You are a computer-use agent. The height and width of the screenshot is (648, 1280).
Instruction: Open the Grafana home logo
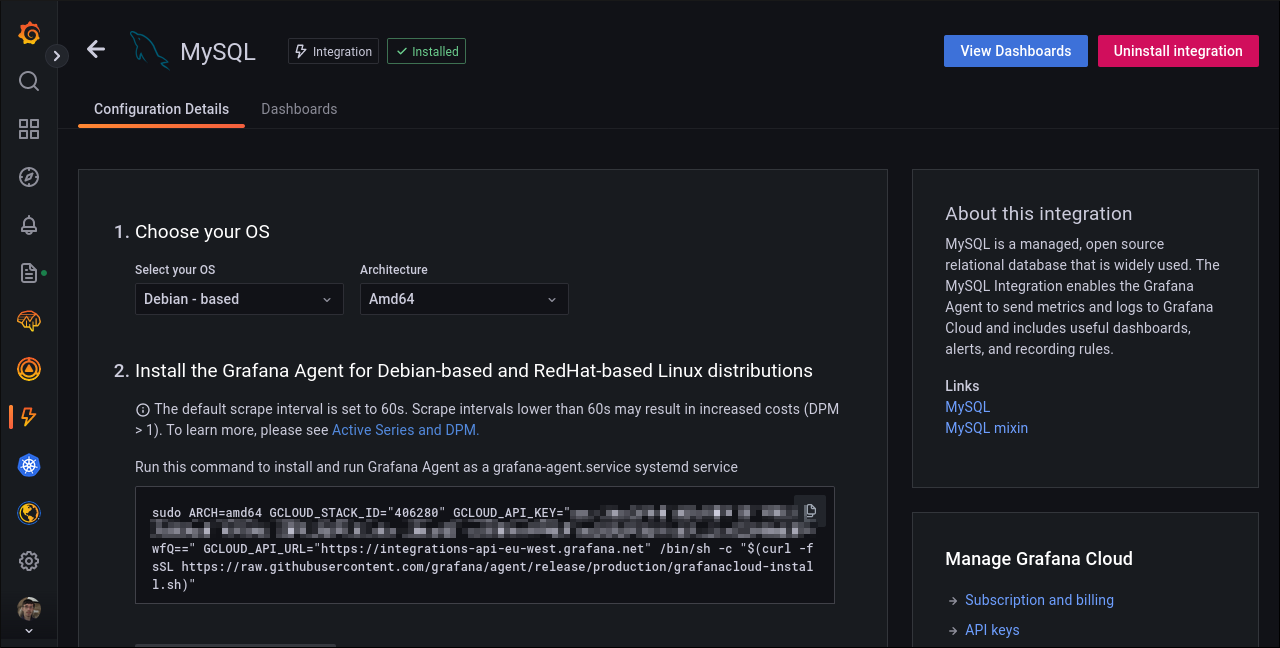tap(28, 33)
